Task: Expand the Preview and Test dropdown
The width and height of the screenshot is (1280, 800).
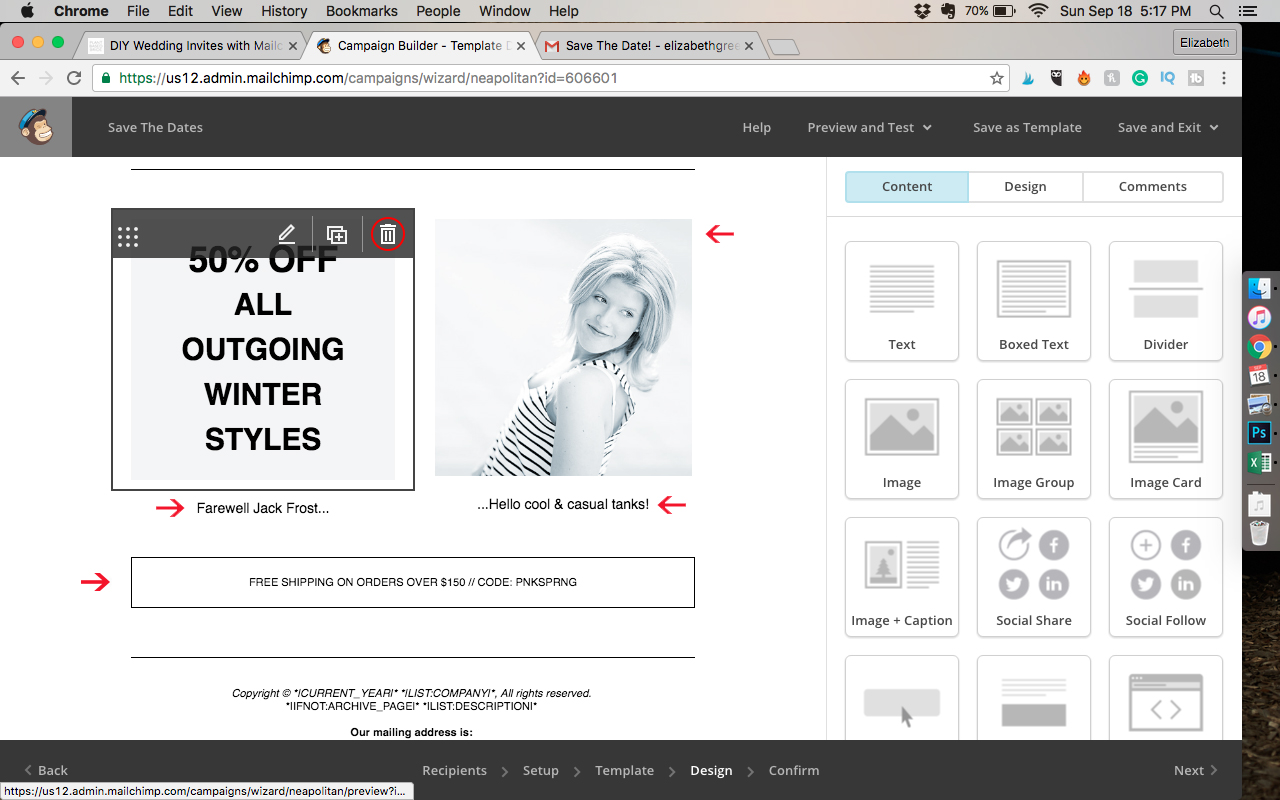Action: click(x=870, y=127)
